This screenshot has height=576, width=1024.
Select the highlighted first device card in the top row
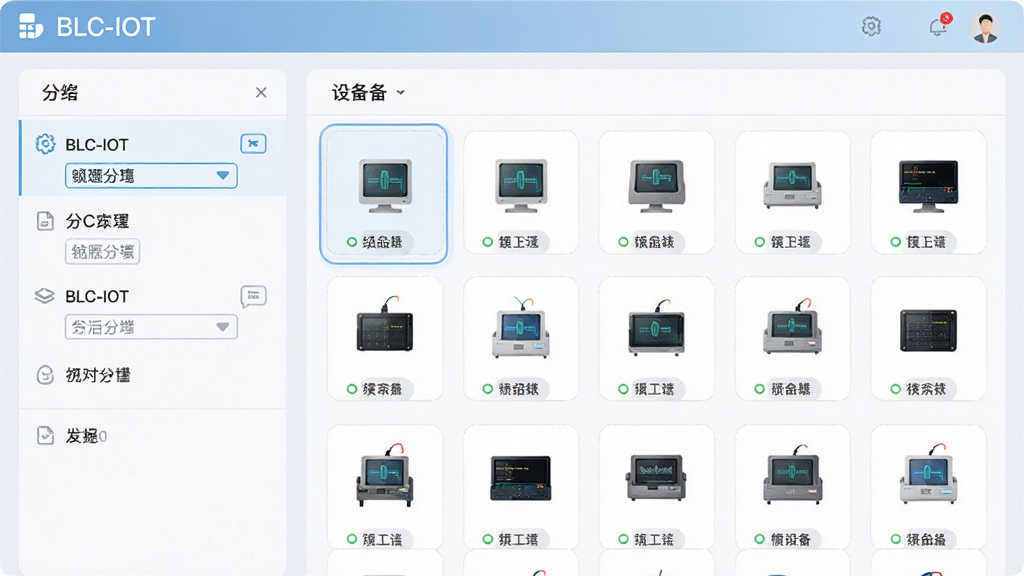384,194
